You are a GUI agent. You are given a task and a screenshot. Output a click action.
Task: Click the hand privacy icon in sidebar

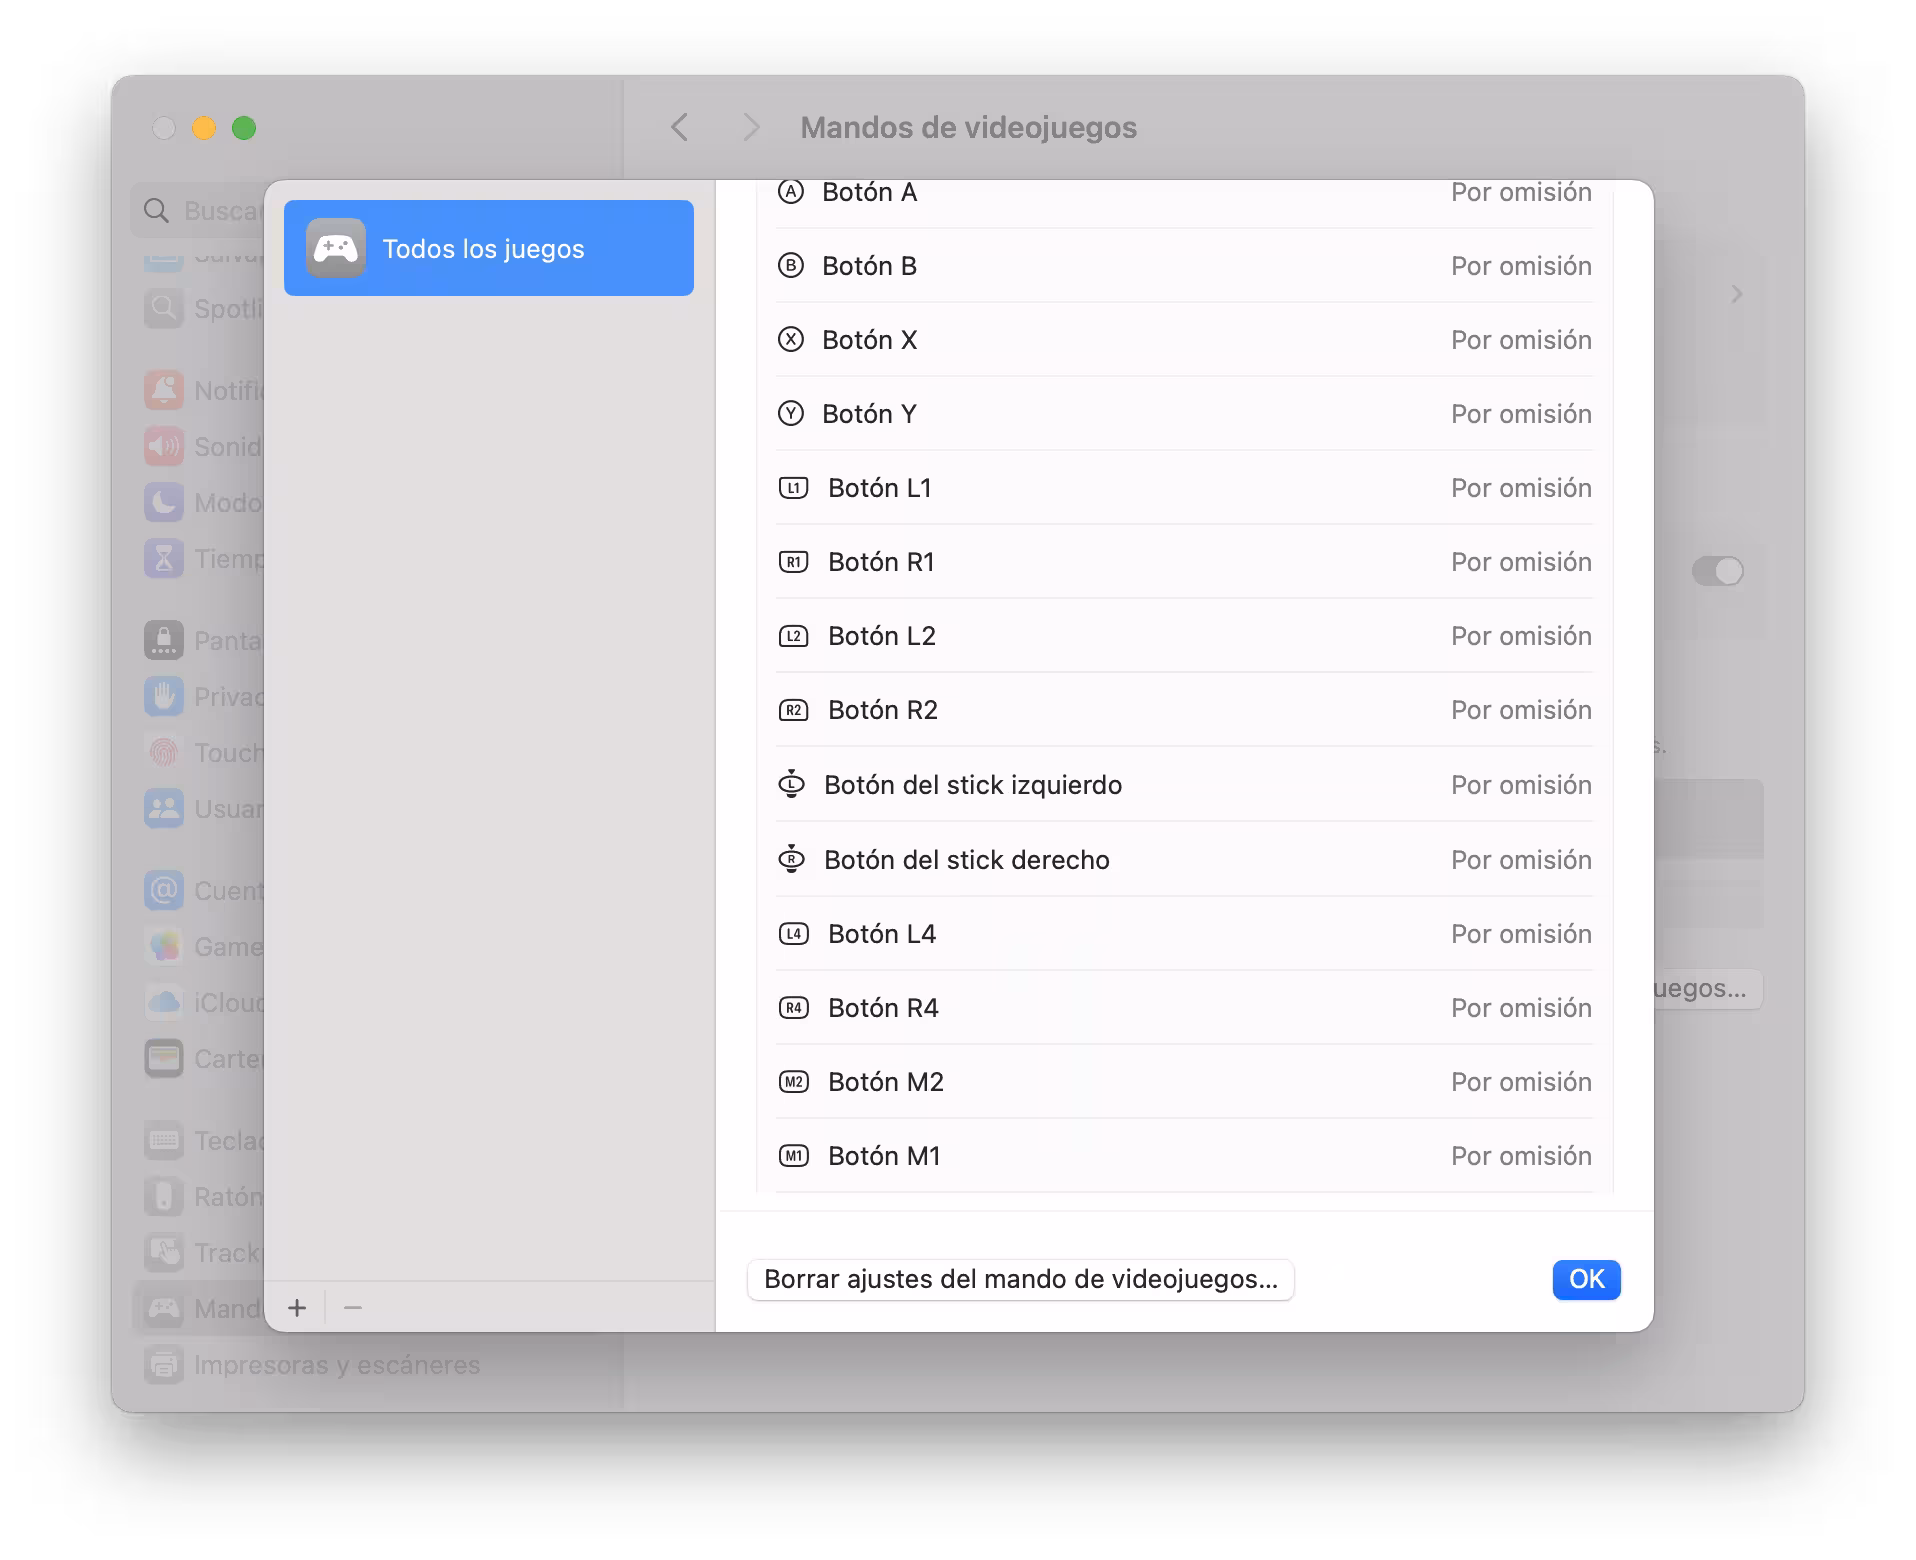(x=164, y=696)
